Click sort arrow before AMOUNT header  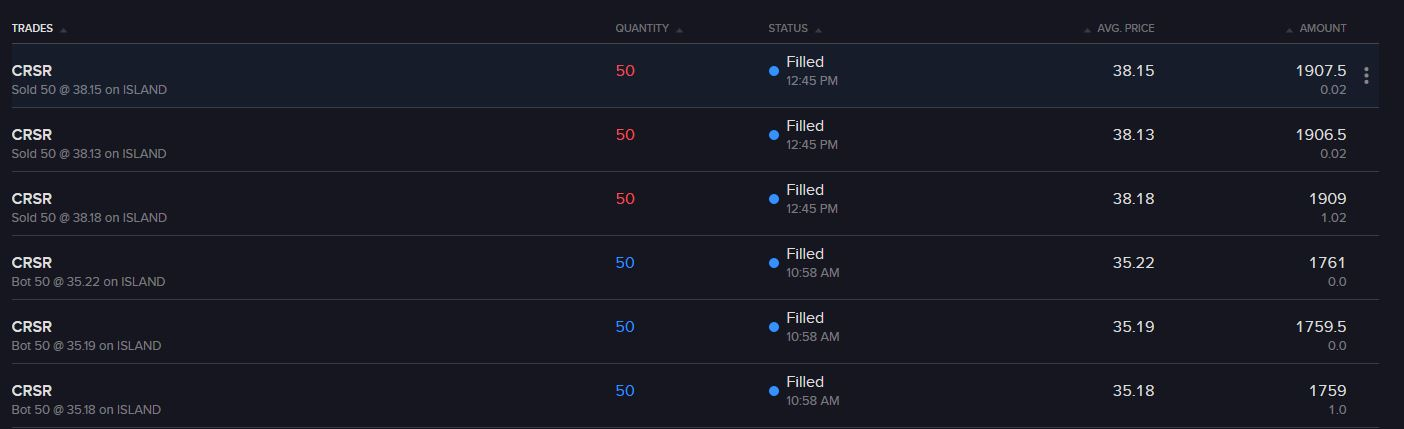point(1290,30)
